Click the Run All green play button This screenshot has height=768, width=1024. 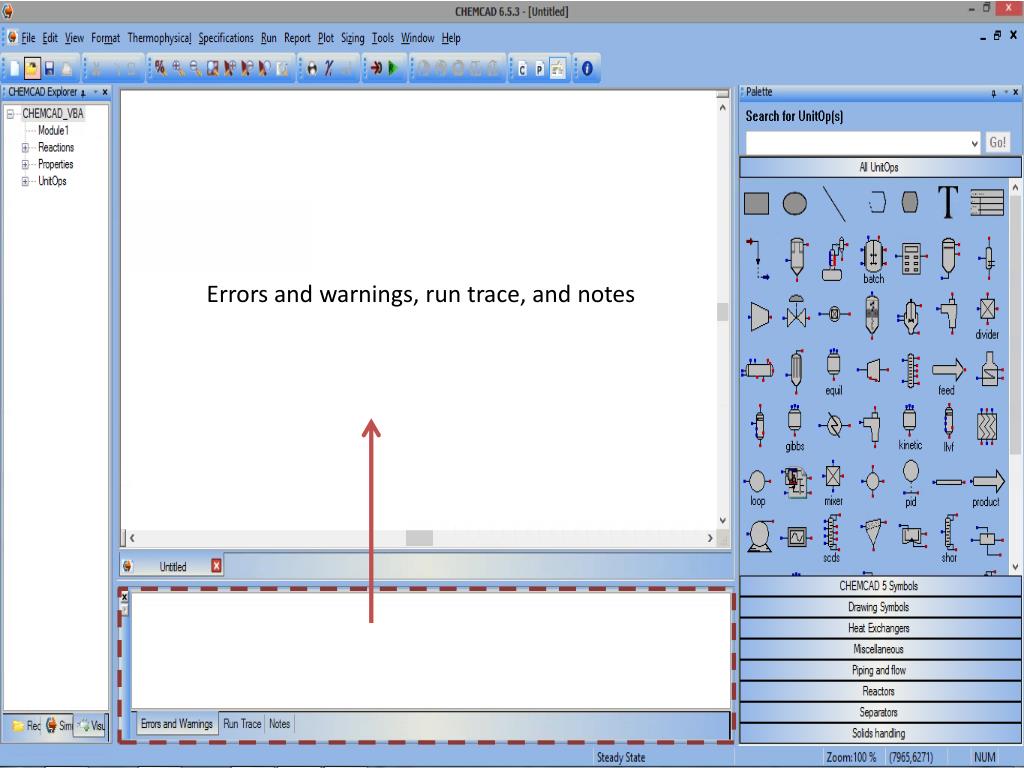point(393,68)
